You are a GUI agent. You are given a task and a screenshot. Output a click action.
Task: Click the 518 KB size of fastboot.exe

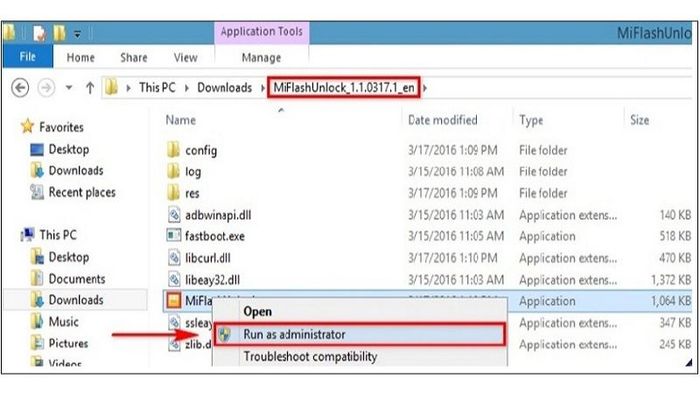(675, 236)
